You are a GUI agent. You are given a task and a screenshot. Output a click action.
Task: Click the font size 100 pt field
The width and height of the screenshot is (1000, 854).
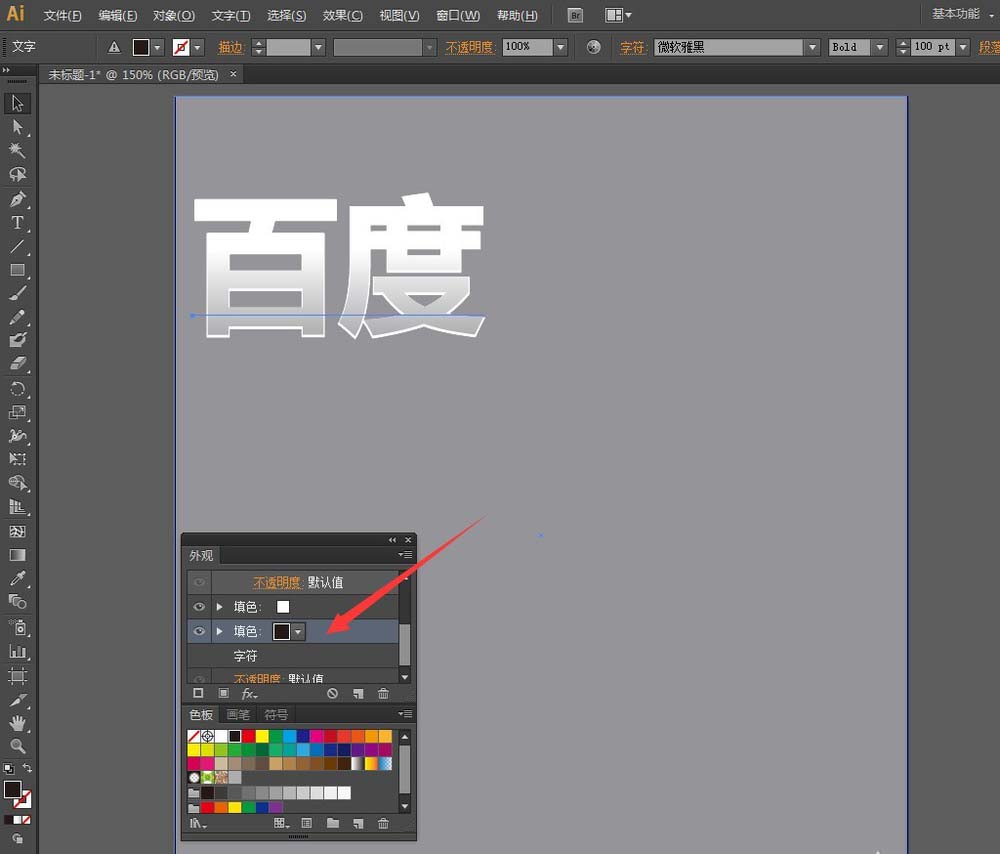[x=933, y=47]
